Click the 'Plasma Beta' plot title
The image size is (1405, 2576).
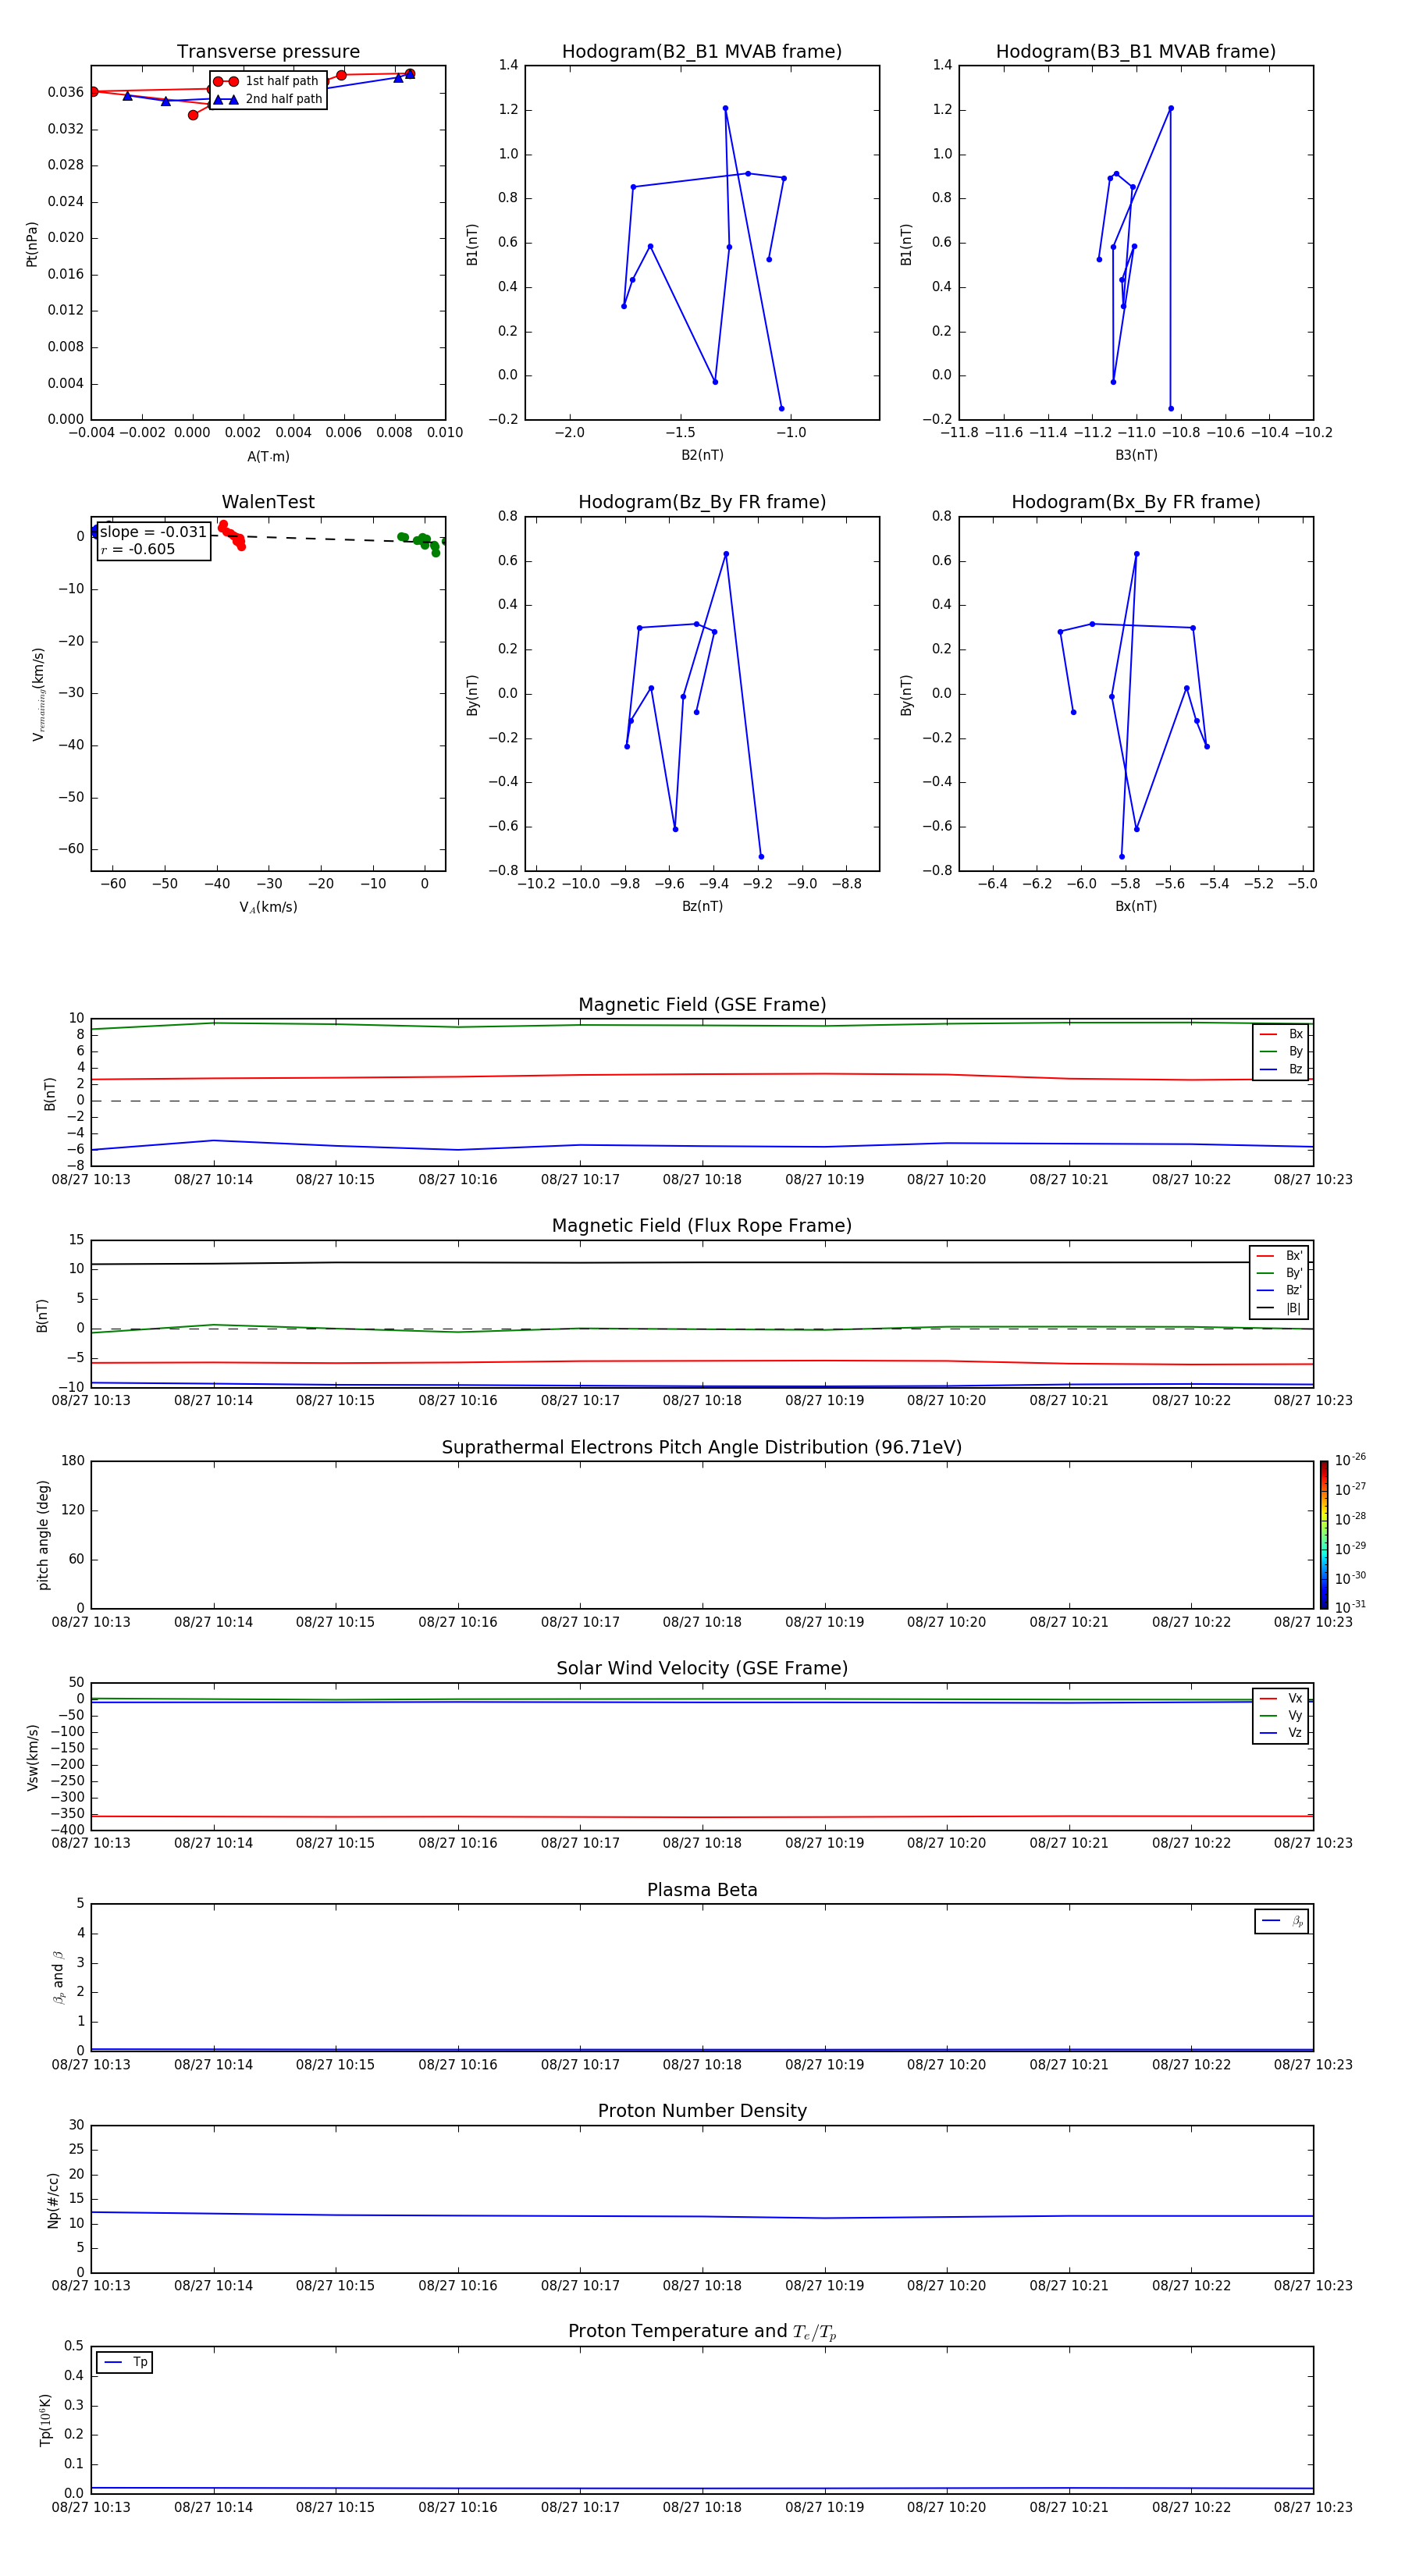[x=702, y=1890]
